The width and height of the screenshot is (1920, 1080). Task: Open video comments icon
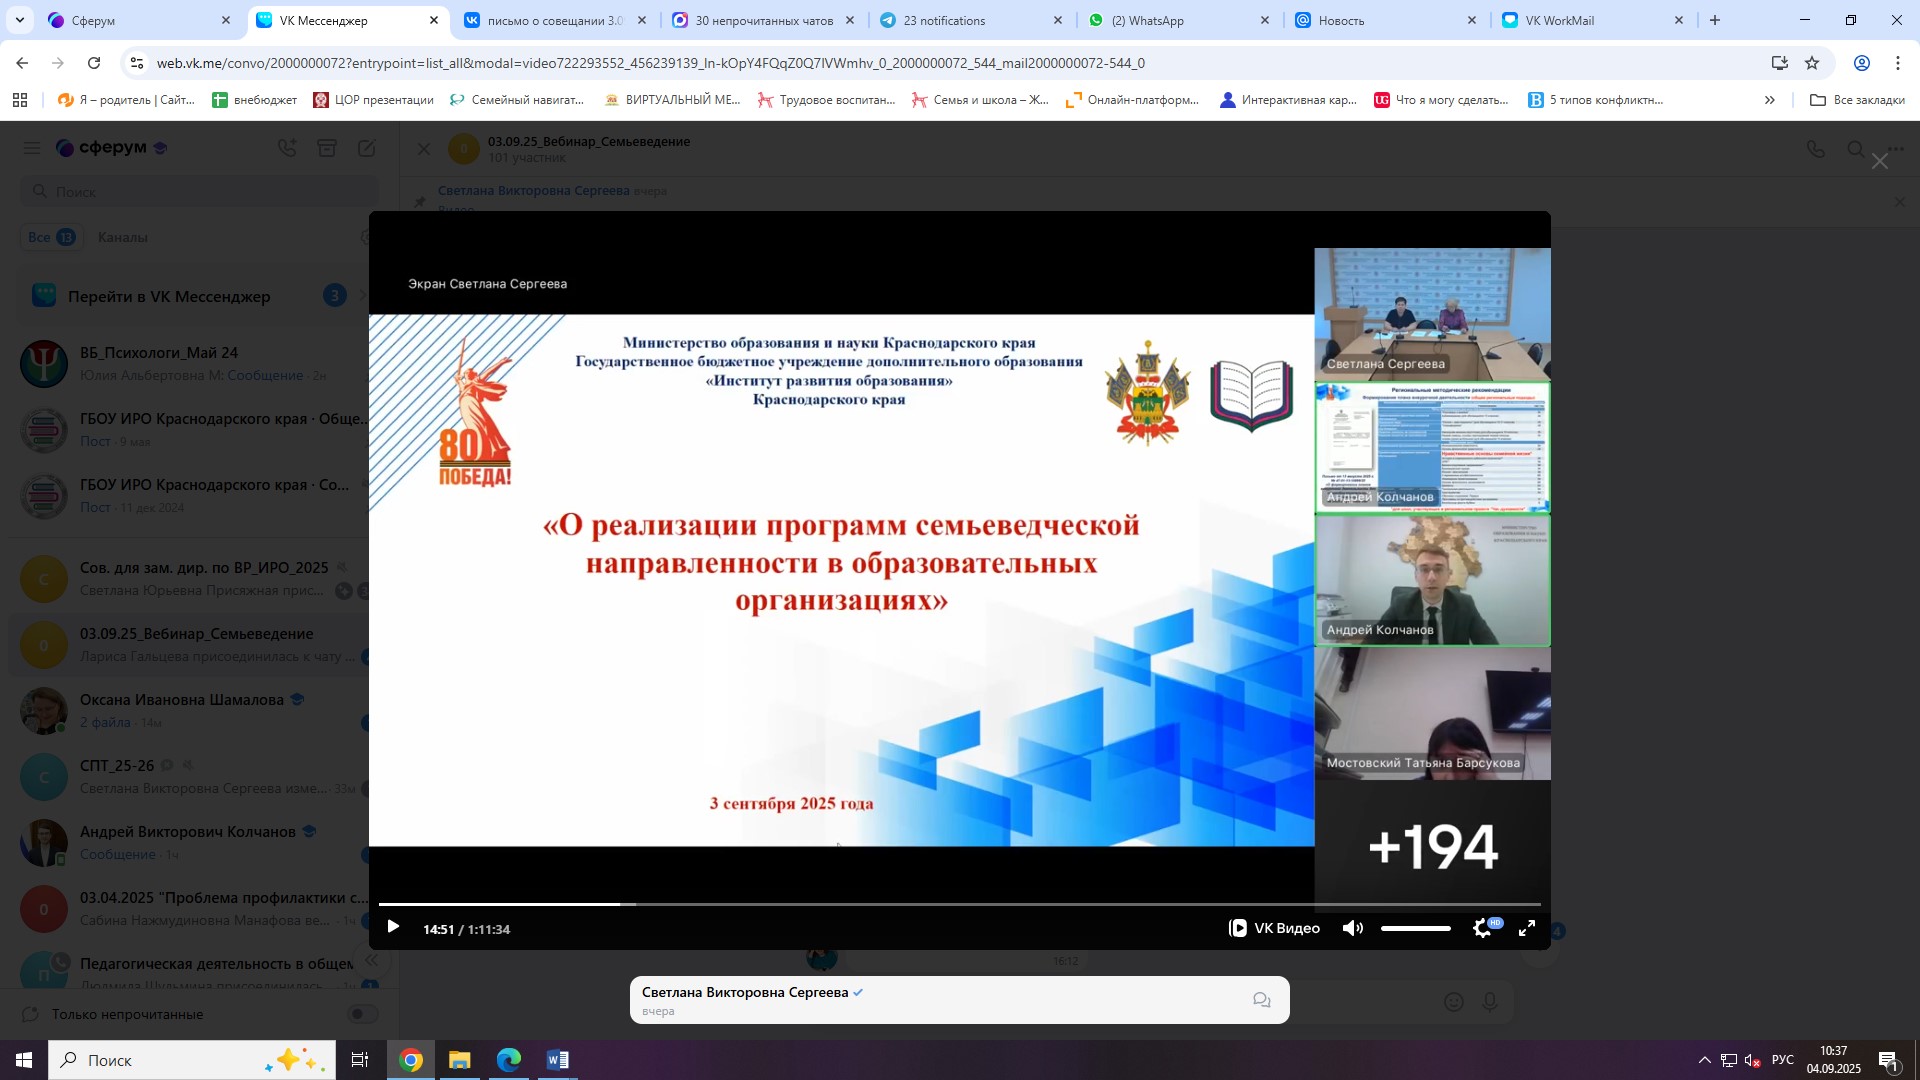tap(1261, 1000)
